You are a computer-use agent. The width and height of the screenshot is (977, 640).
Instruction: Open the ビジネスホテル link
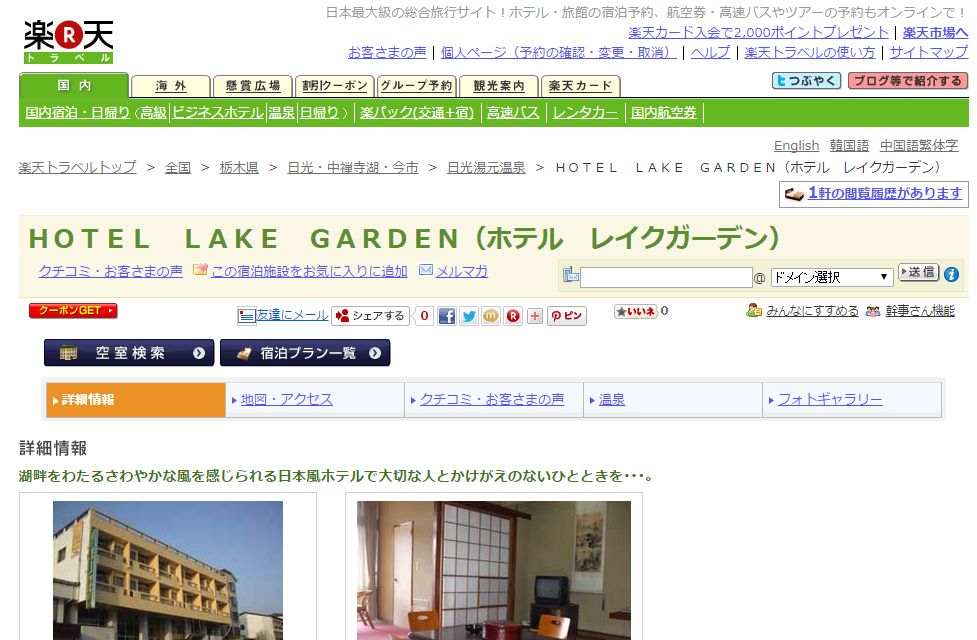[x=217, y=113]
